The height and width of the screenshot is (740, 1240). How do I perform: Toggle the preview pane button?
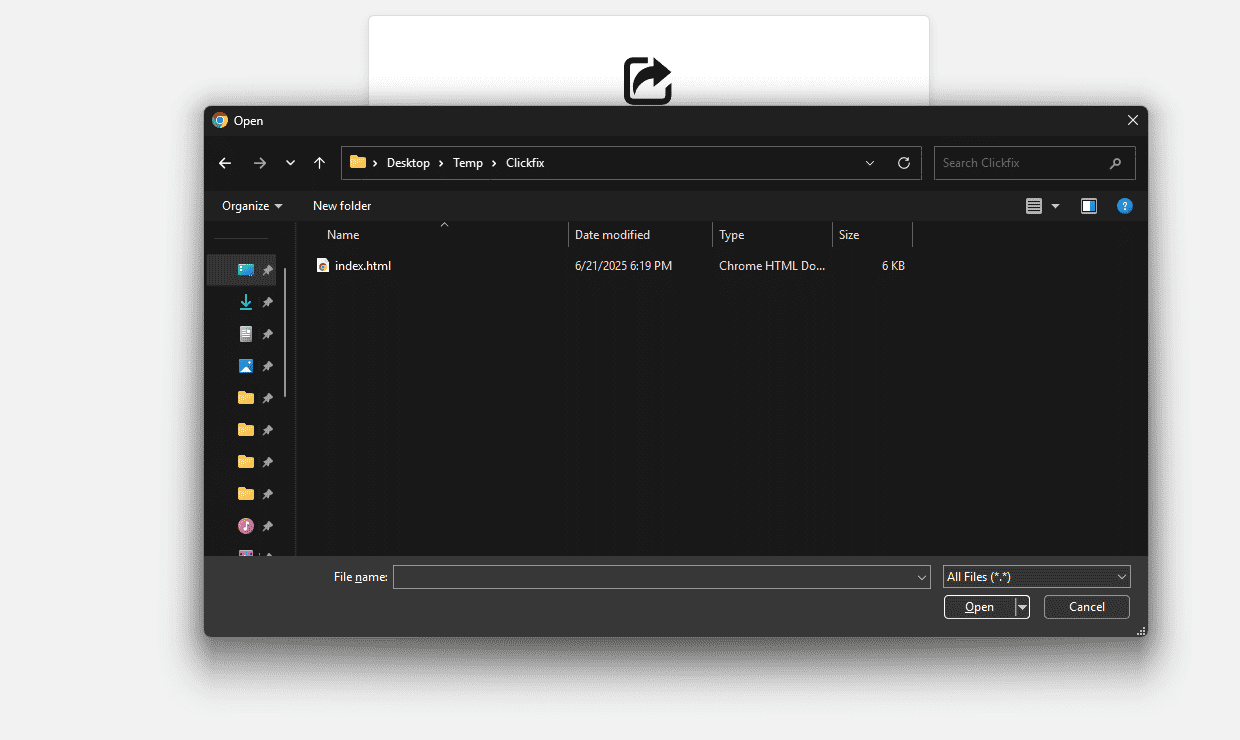[1089, 206]
